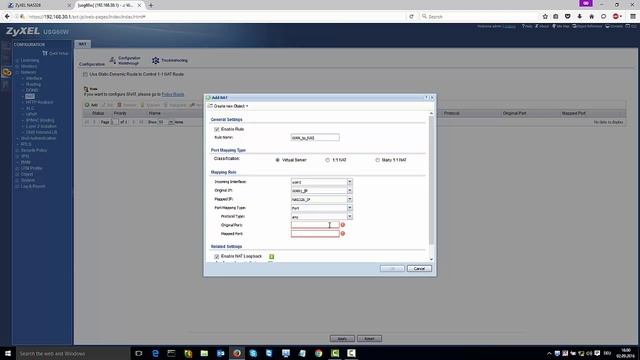
Task: Open the Create new Object dropdown
Action: [x=228, y=106]
